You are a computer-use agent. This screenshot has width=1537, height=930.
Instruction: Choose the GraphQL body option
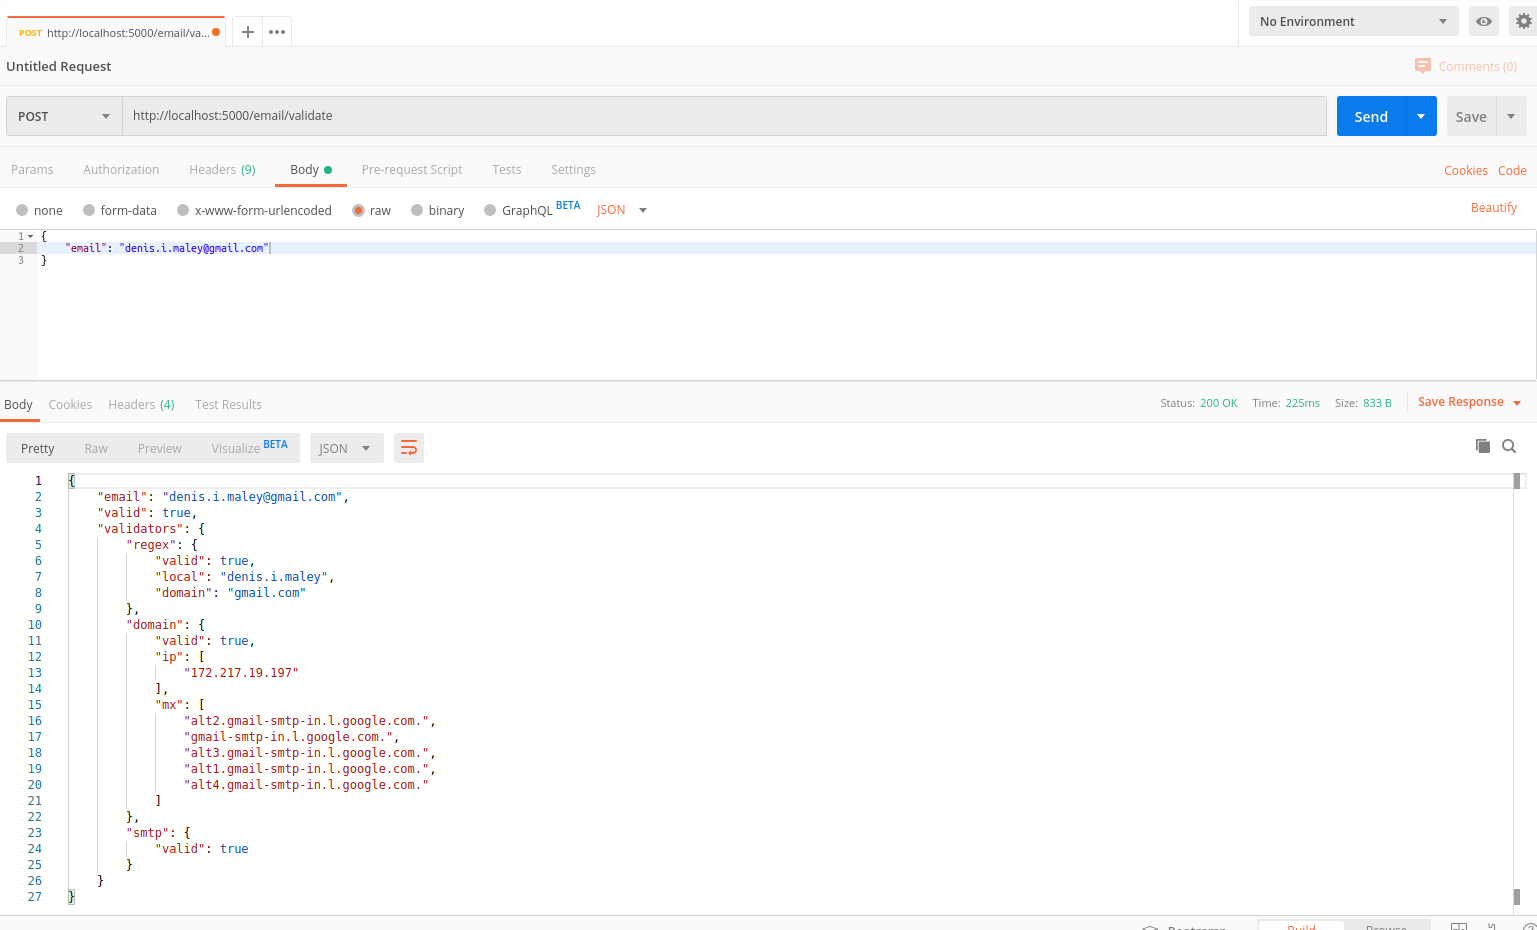pos(489,209)
